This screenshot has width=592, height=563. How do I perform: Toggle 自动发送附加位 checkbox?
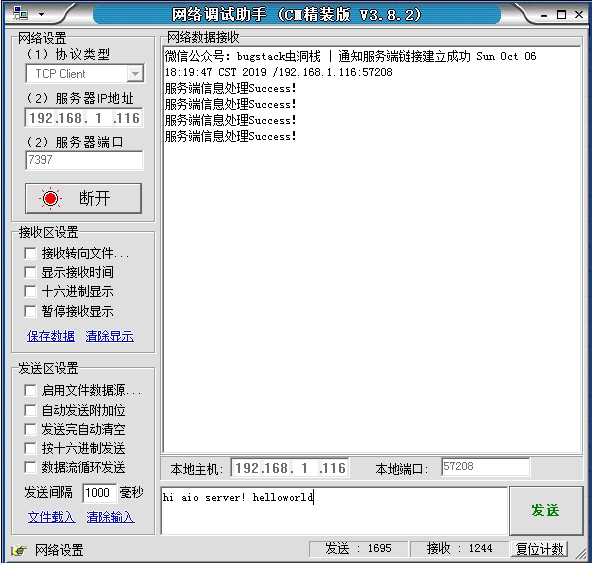[30, 410]
